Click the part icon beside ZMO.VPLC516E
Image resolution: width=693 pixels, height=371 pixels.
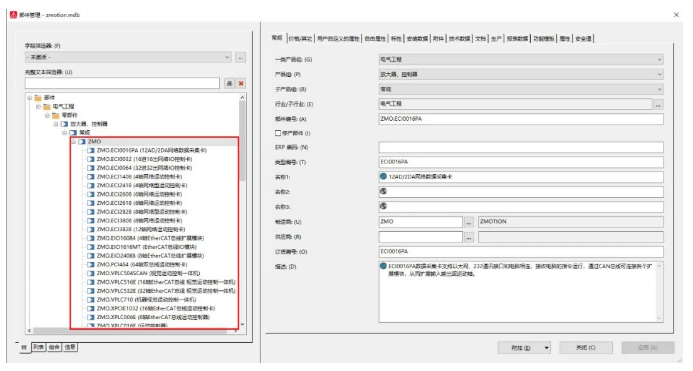pyautogui.click(x=91, y=282)
